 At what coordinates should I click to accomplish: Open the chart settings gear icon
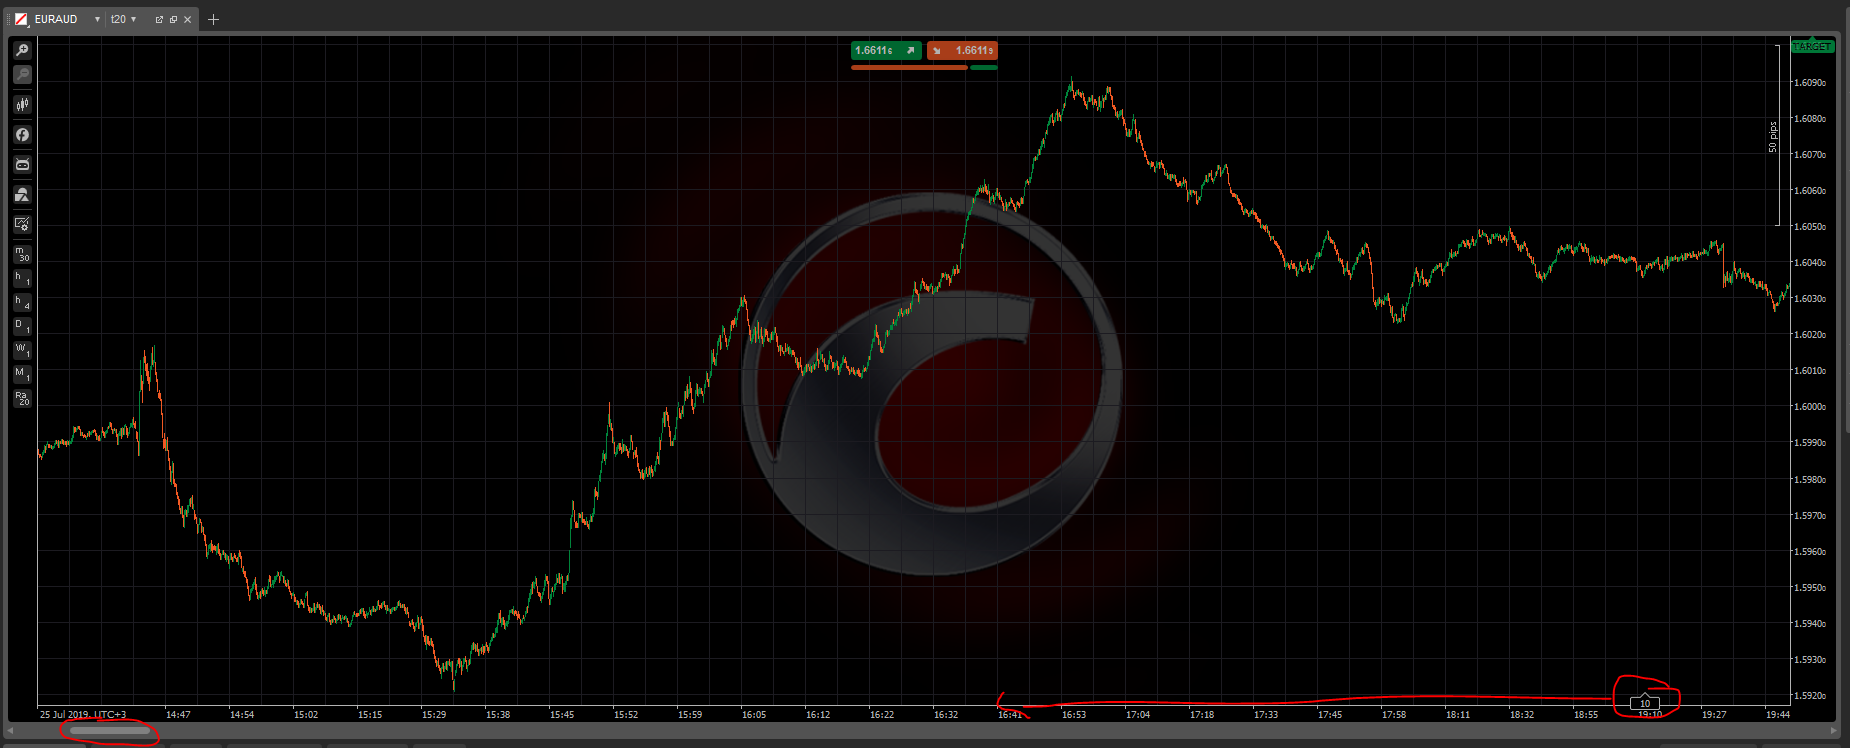coord(22,225)
